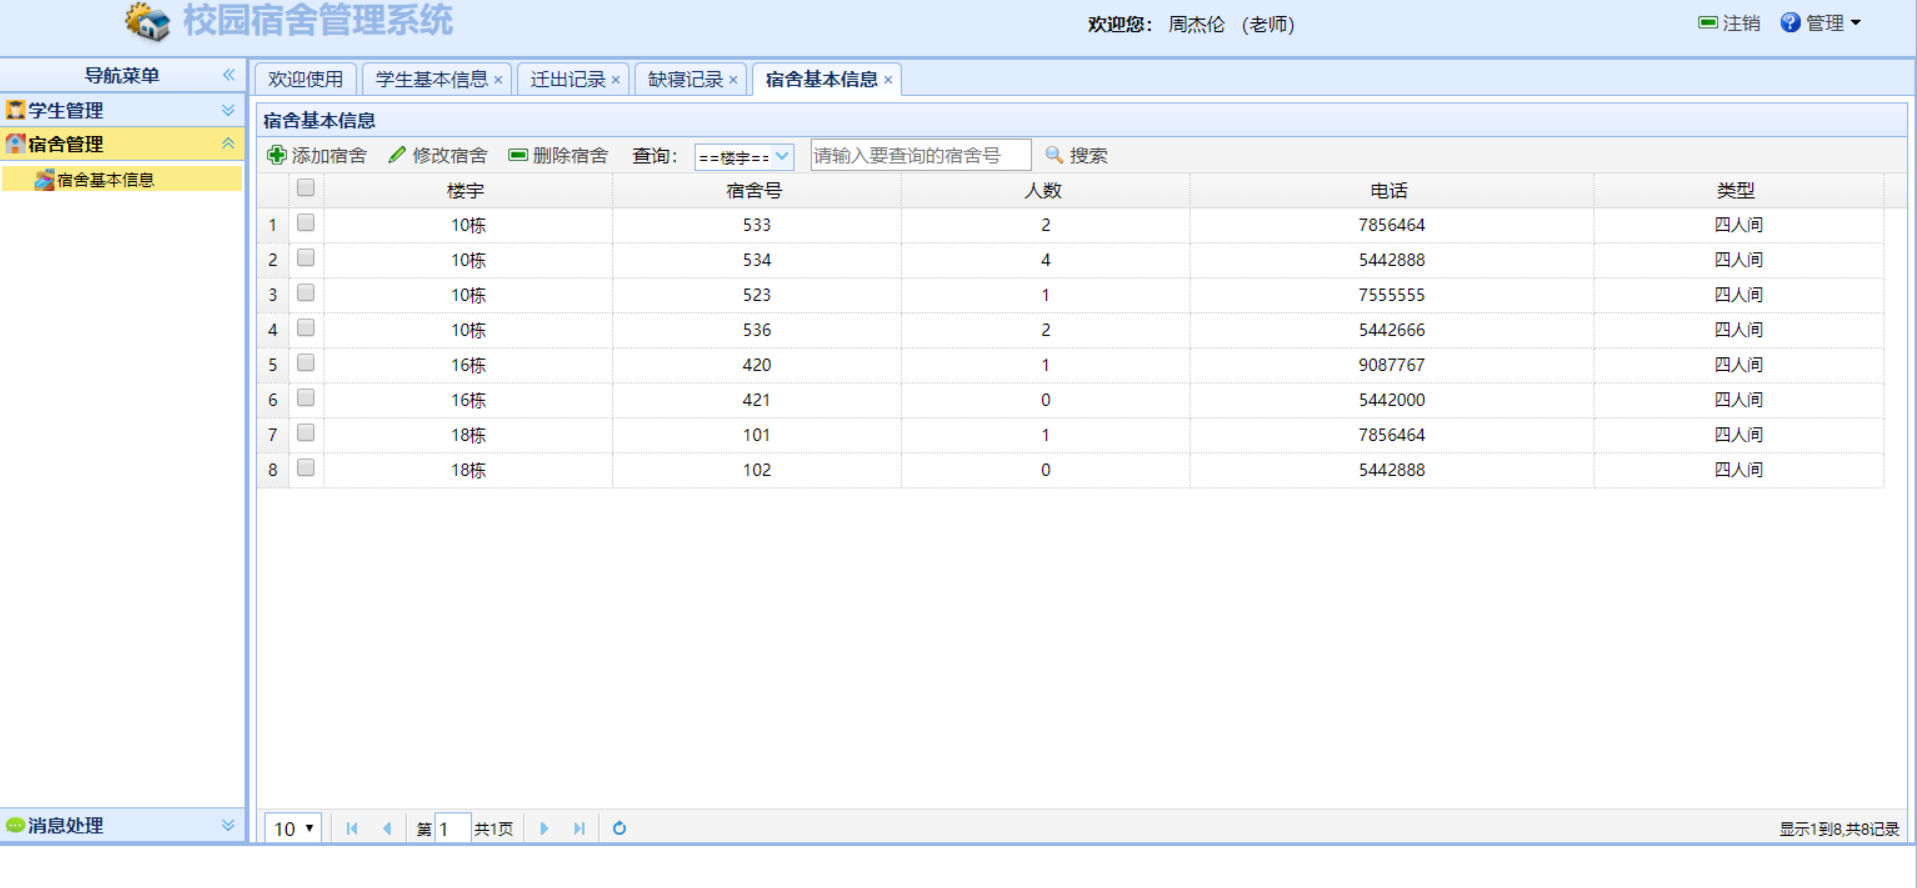Expand the 学生管理 section chevron
Image resolution: width=1917 pixels, height=888 pixels.
[228, 110]
